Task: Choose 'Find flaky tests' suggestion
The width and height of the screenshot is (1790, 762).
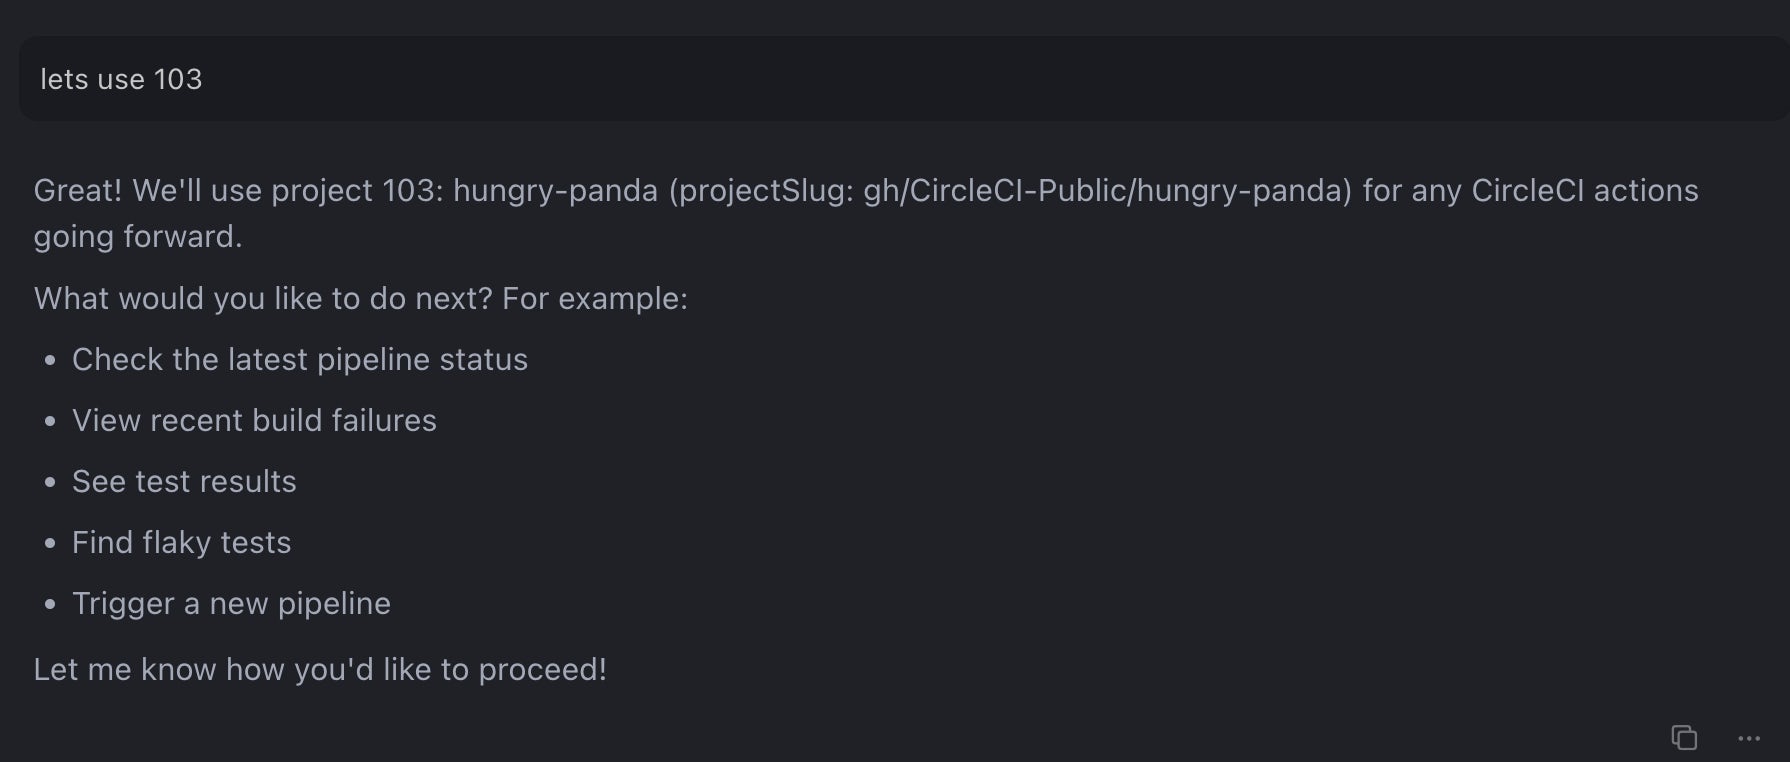Action: 180,542
